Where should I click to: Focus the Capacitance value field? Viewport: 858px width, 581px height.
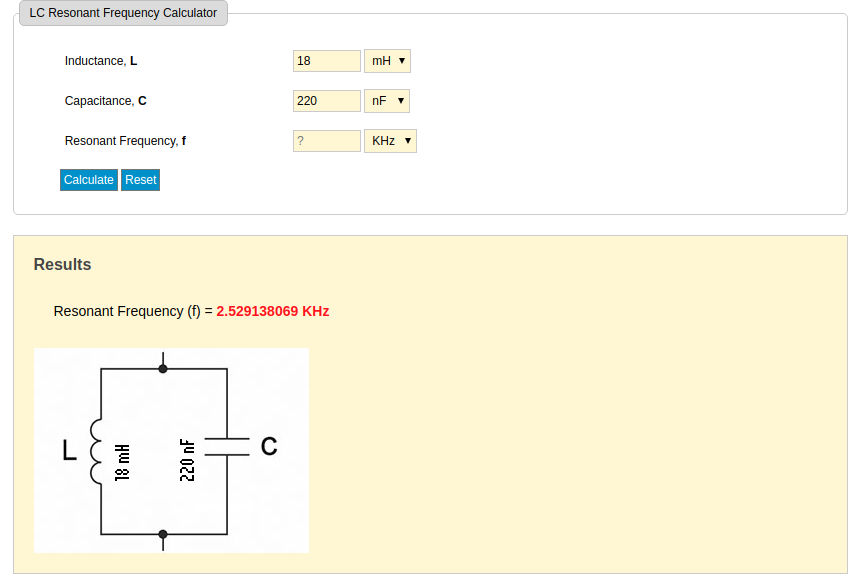click(327, 101)
